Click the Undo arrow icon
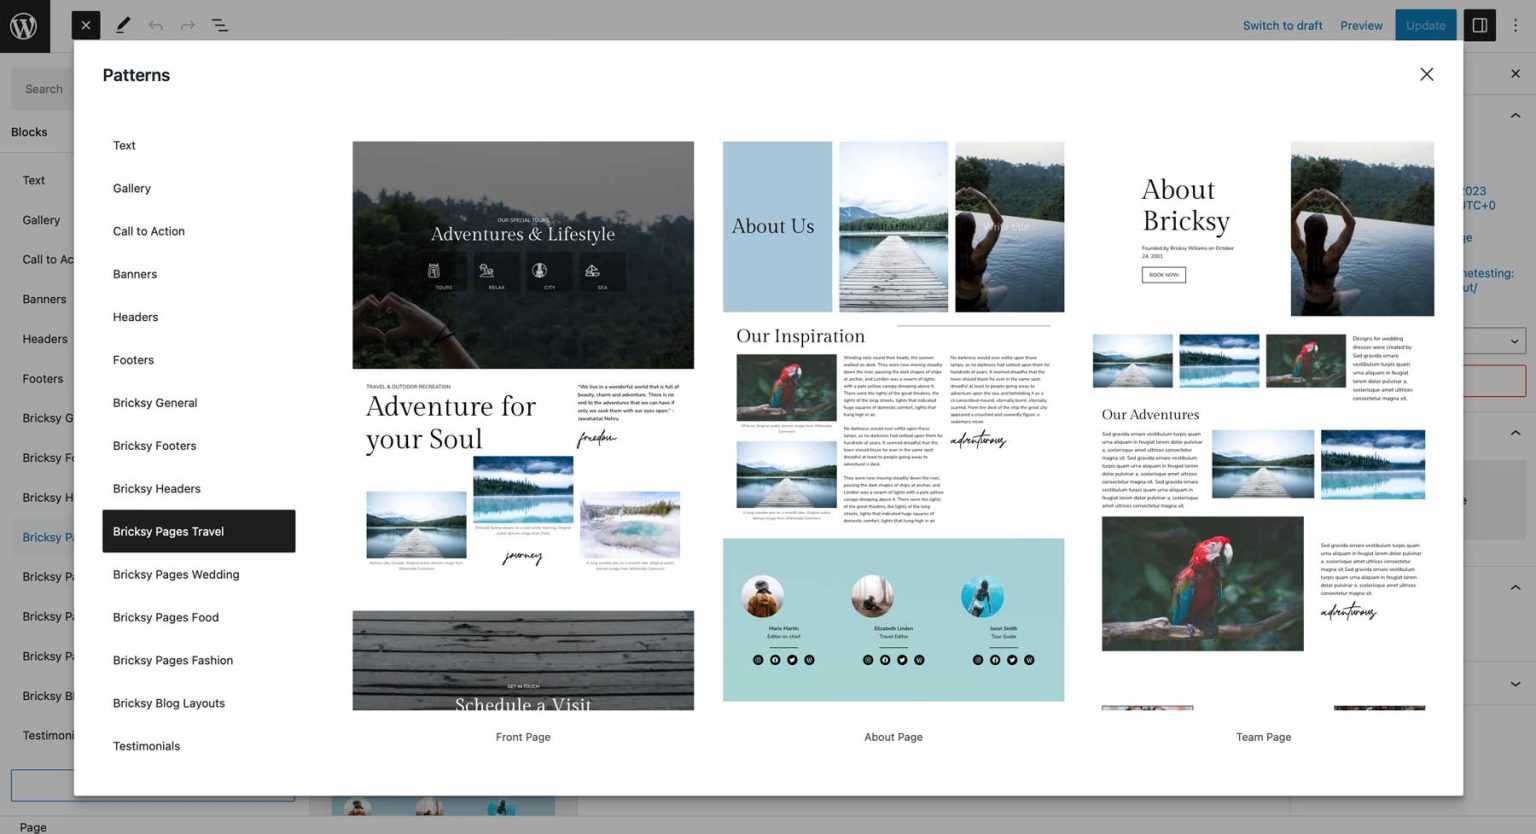 point(156,25)
